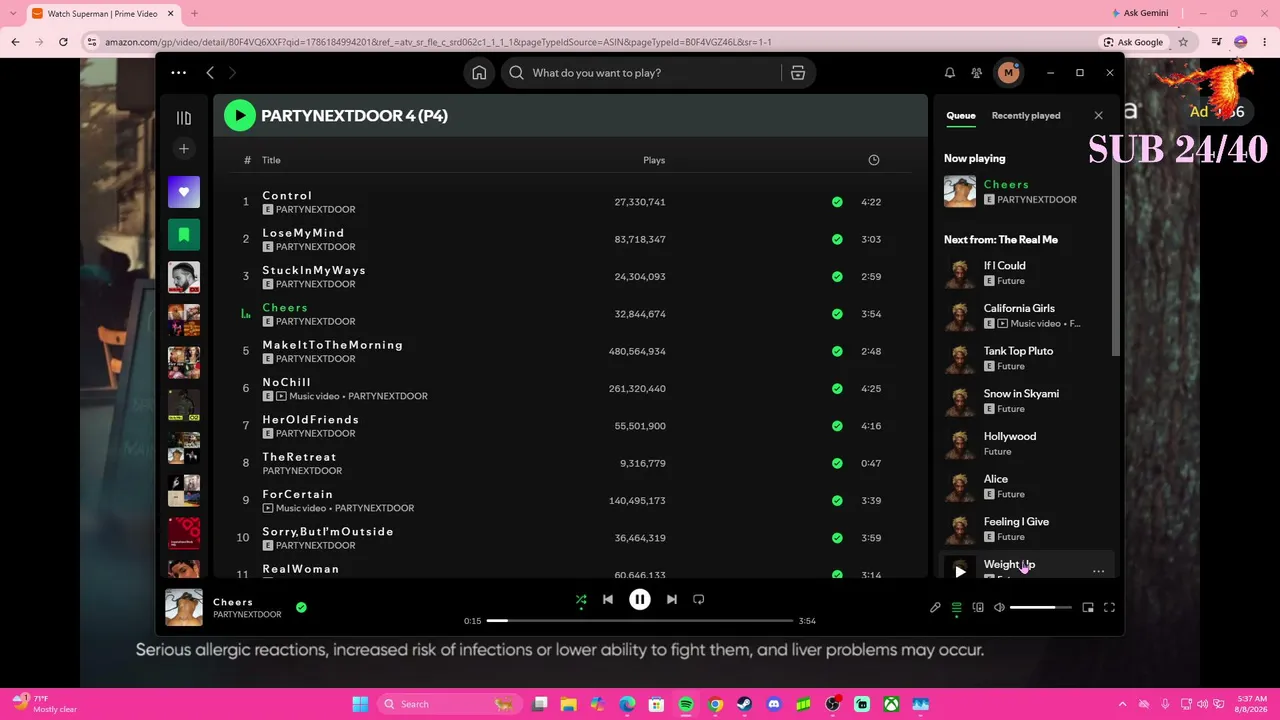The image size is (1280, 720).
Task: Play the PARTYNEXTDOOR 4 (P4) album
Action: coord(240,116)
